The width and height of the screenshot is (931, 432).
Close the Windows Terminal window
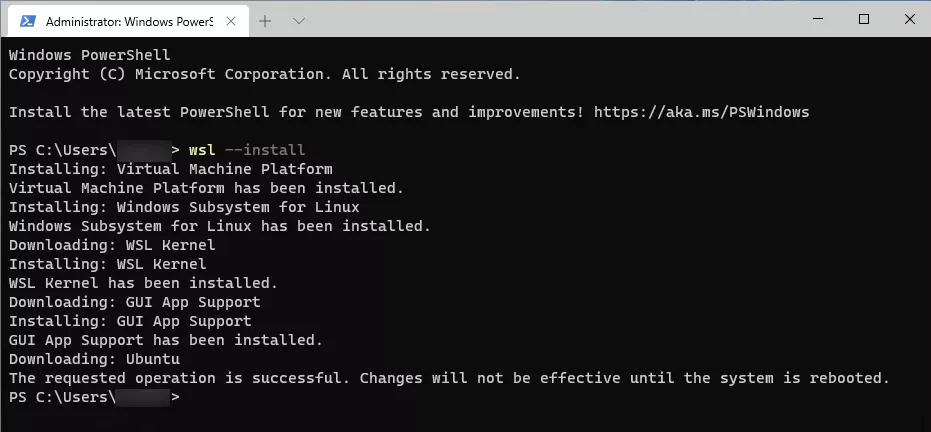(x=909, y=20)
